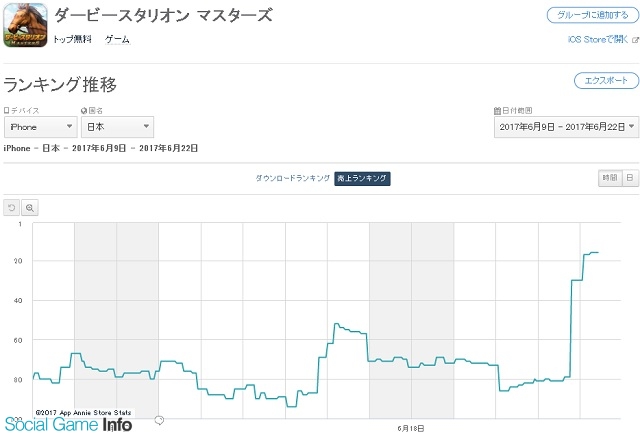Click the device icon beside デバイス label
640x437 pixels.
[6, 111]
